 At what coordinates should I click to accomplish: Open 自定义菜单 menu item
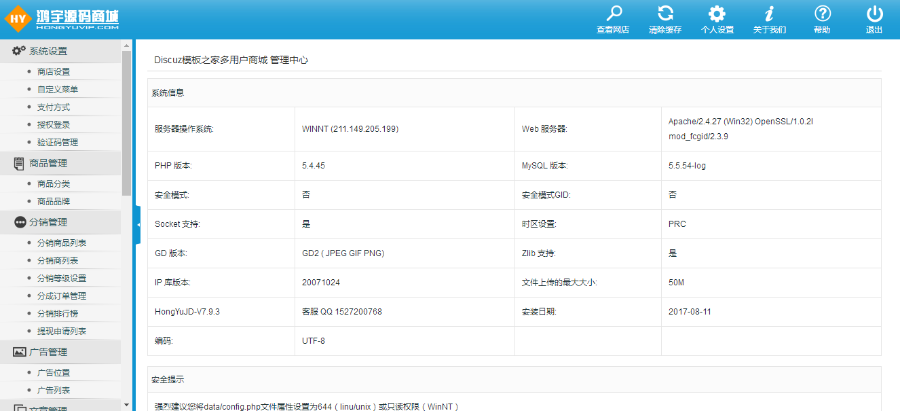coord(57,90)
